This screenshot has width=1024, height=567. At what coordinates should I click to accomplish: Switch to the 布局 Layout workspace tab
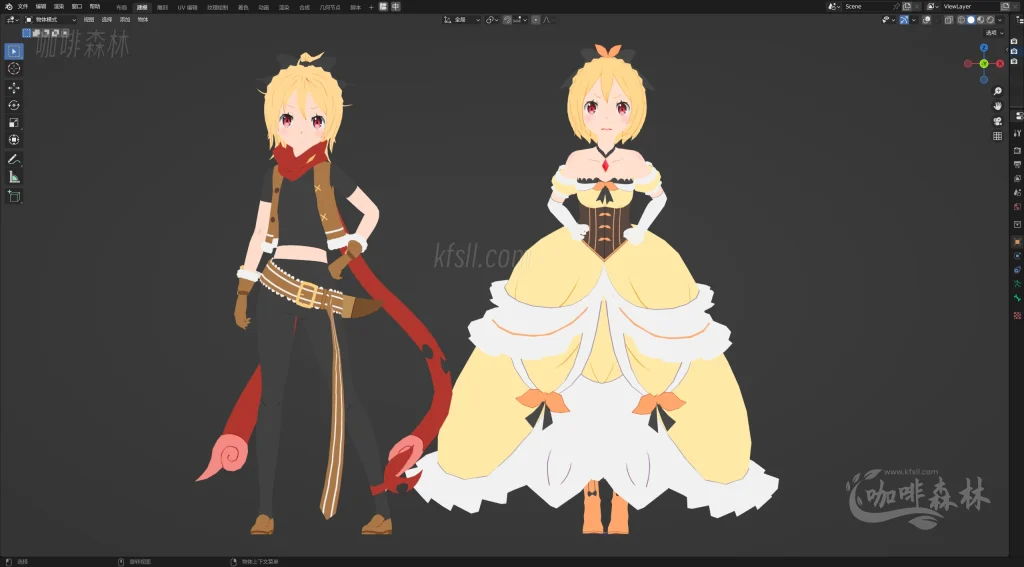pyautogui.click(x=121, y=7)
